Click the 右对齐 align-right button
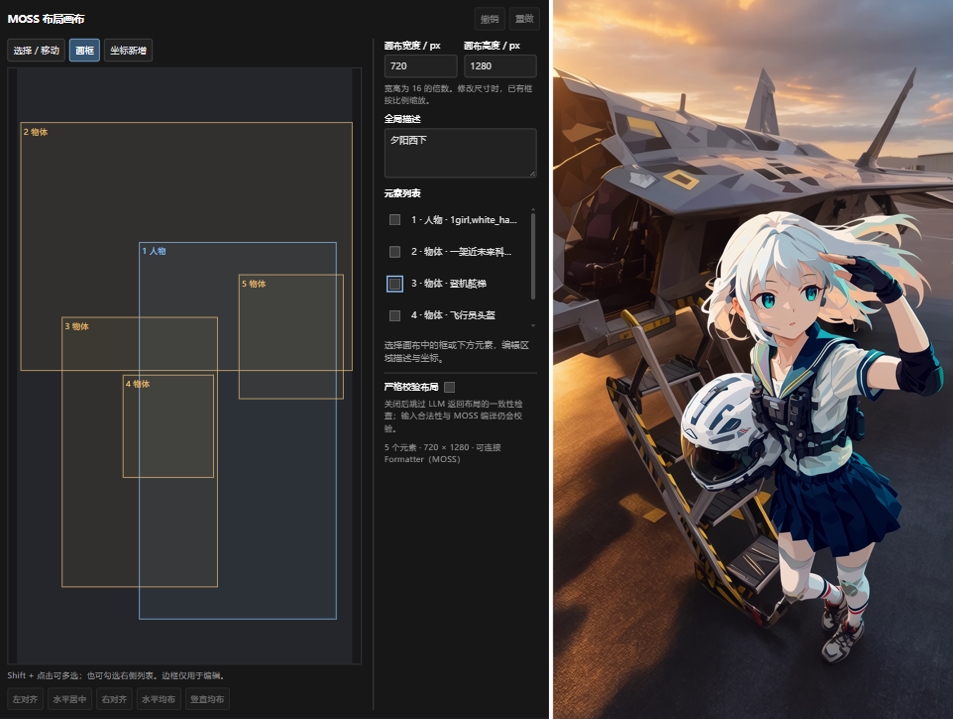The image size is (953, 719). (x=114, y=699)
